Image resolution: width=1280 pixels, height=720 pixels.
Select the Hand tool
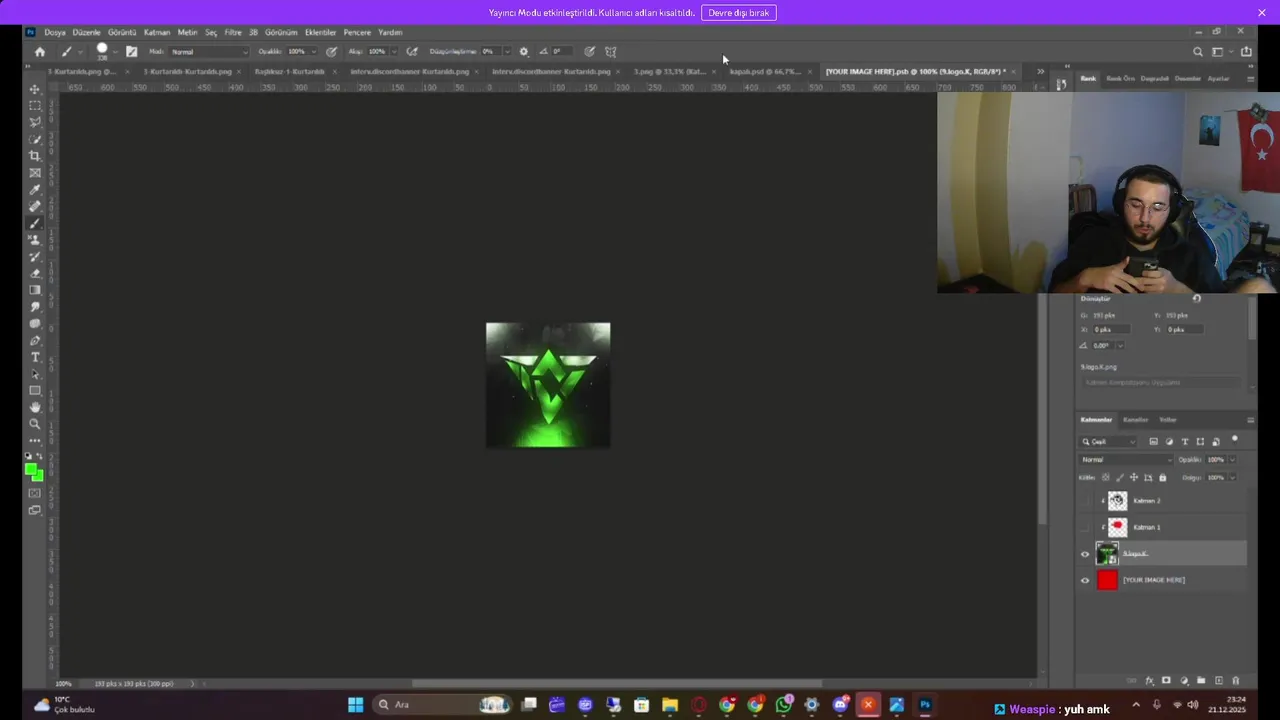[x=35, y=407]
